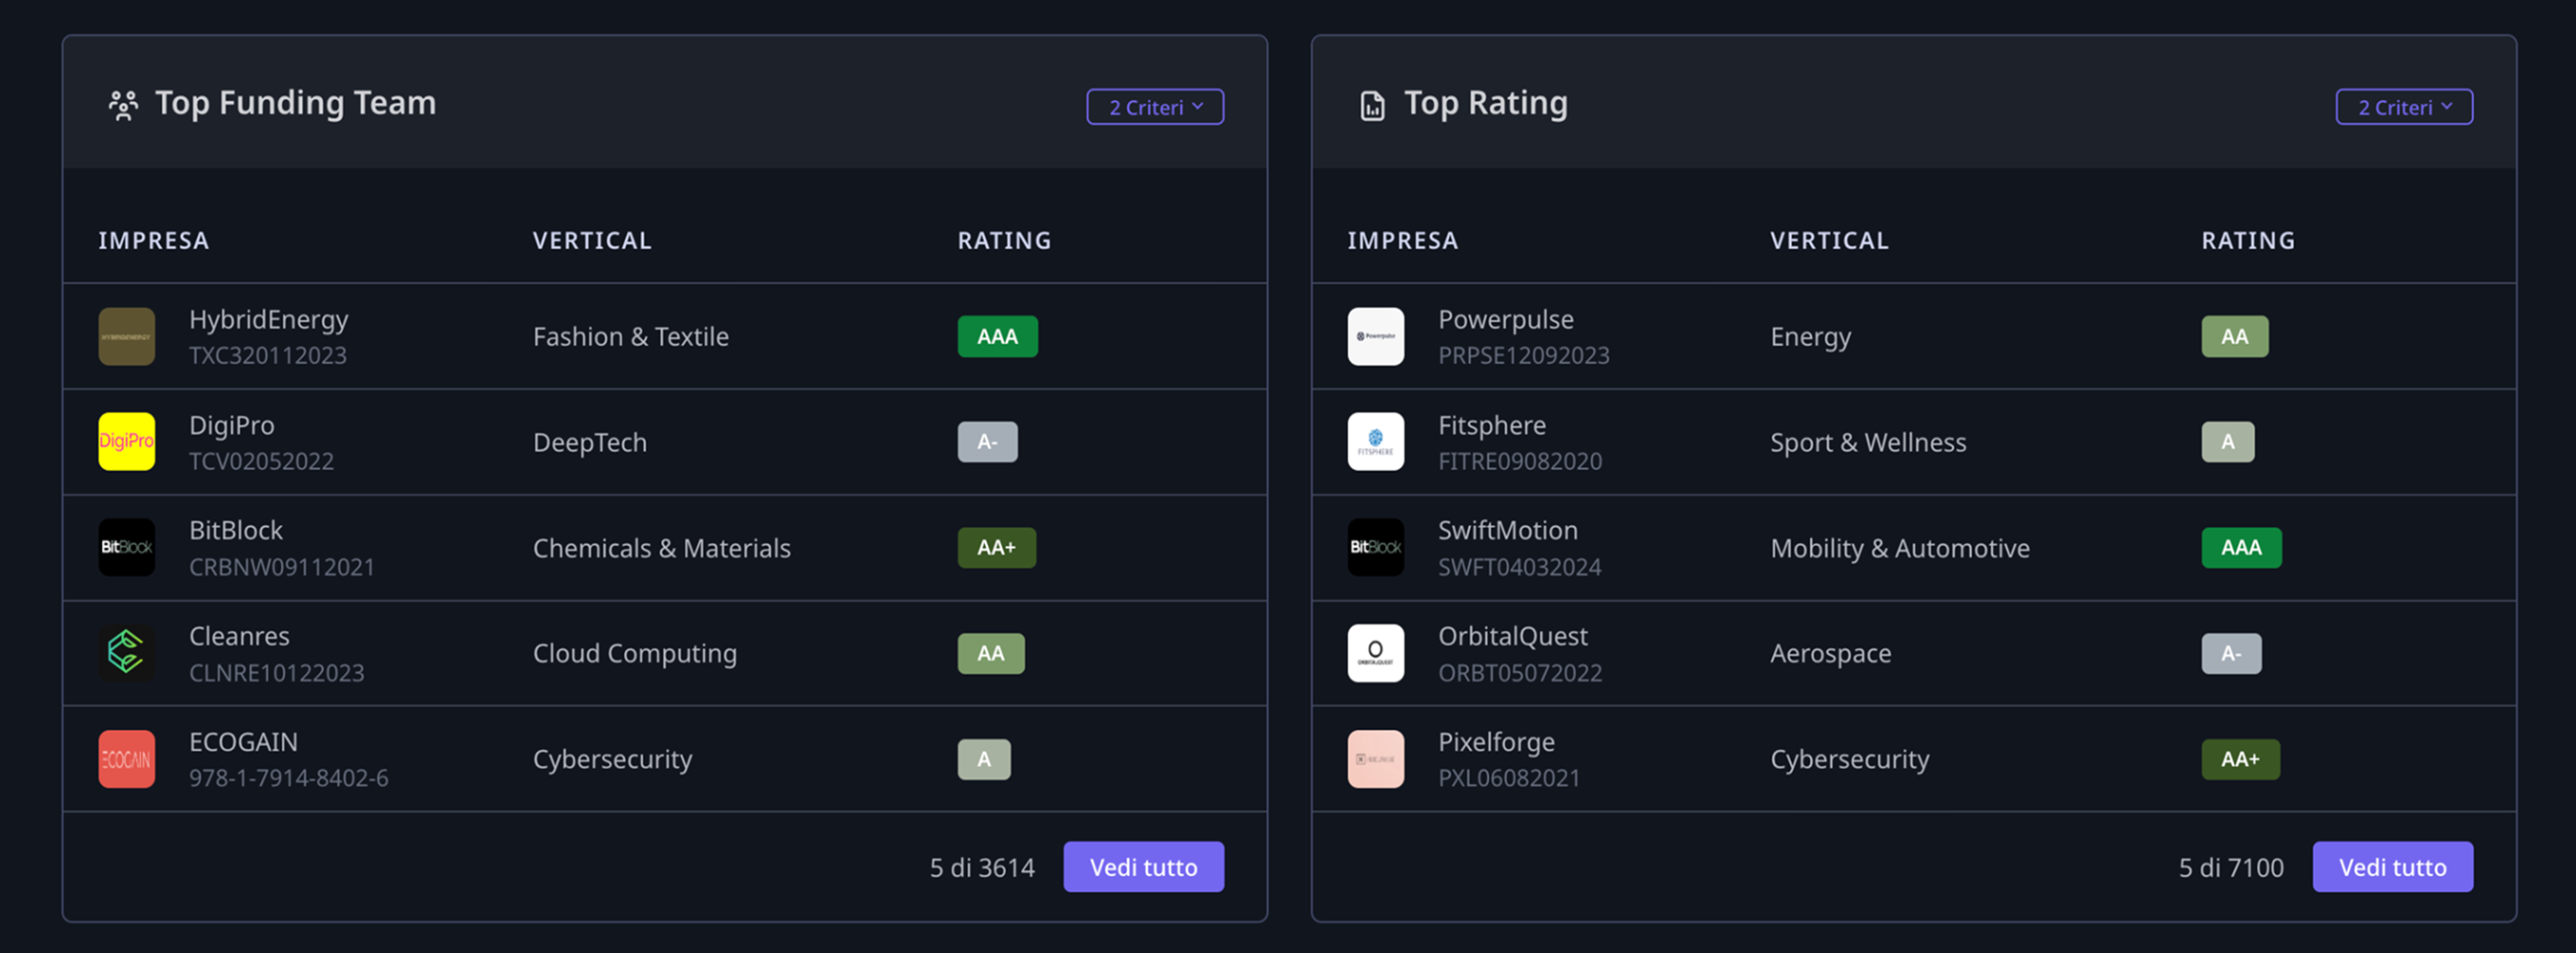Click the OrbitalQuest logo icon
2576x953 pixels.
tap(1375, 653)
